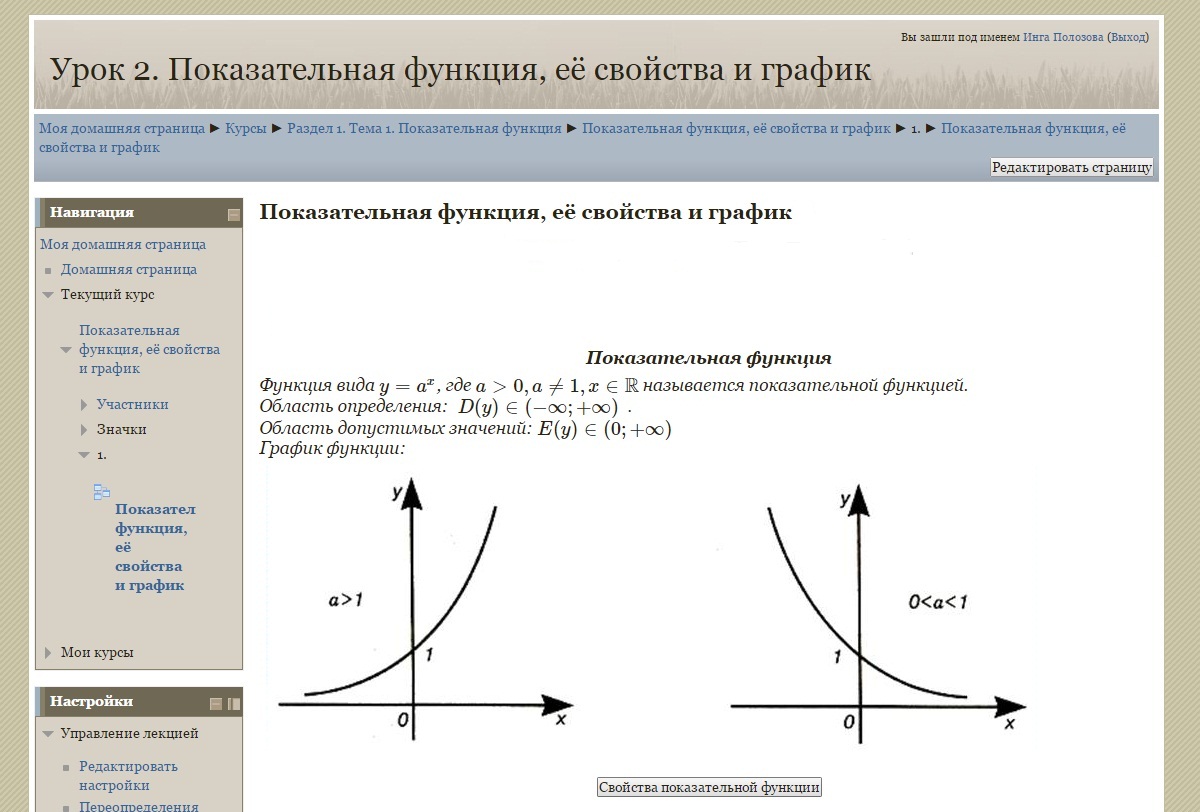Hide the Навигация block using its minus icon
Viewport: 1200px width, 812px height.
click(x=234, y=214)
